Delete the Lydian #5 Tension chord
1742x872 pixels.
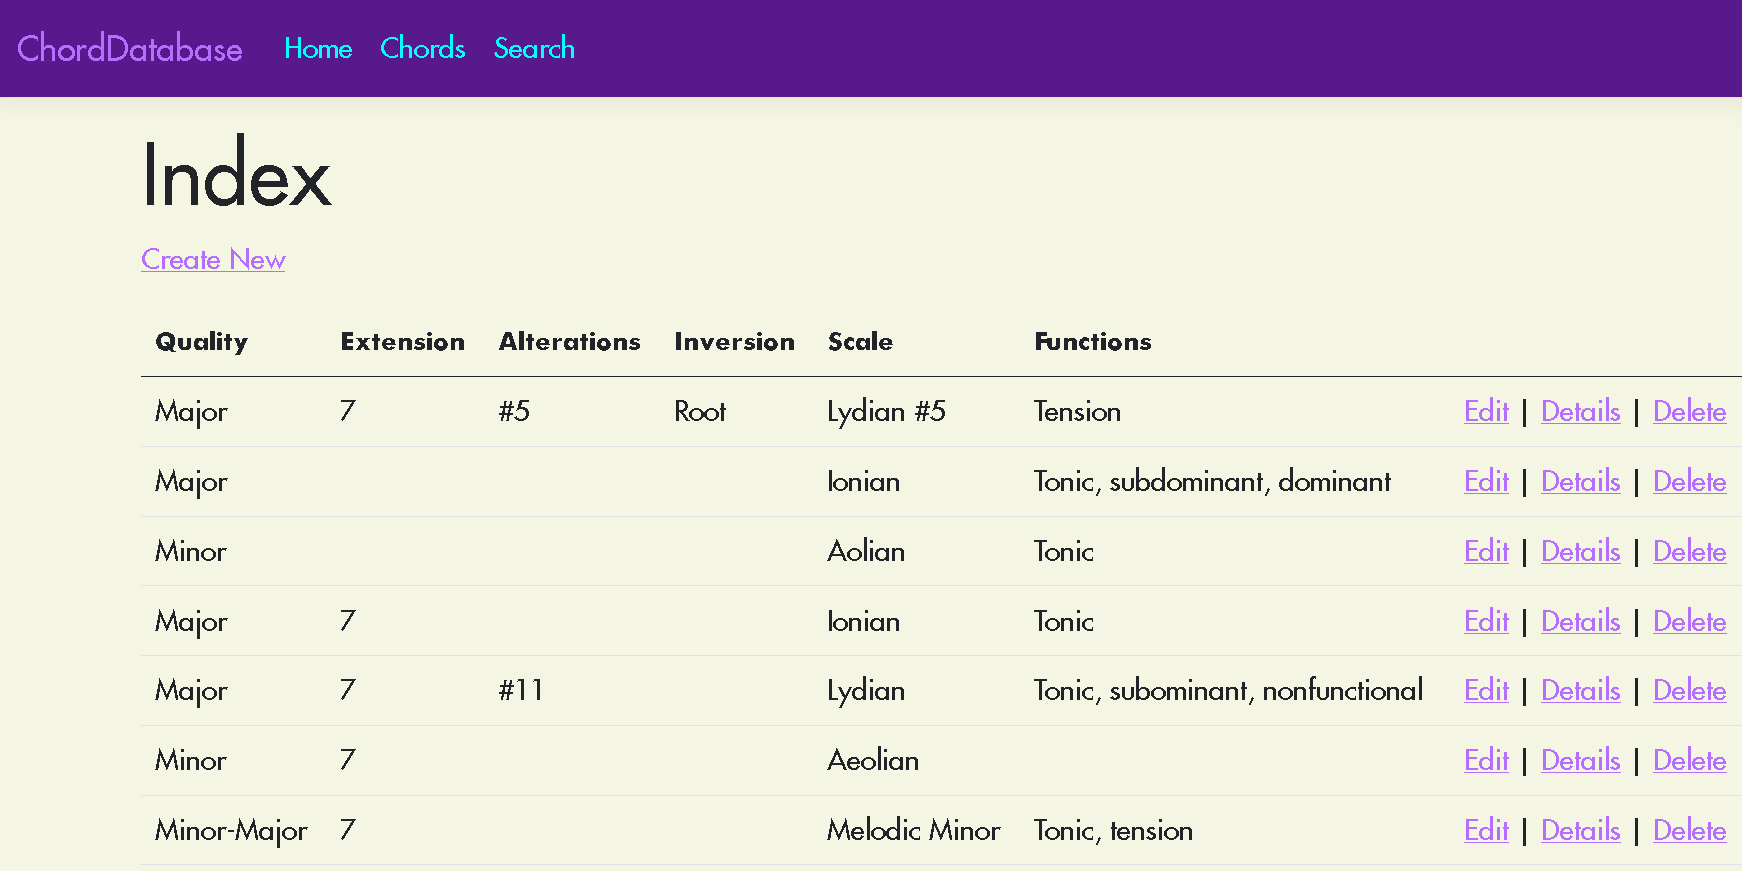click(1689, 411)
